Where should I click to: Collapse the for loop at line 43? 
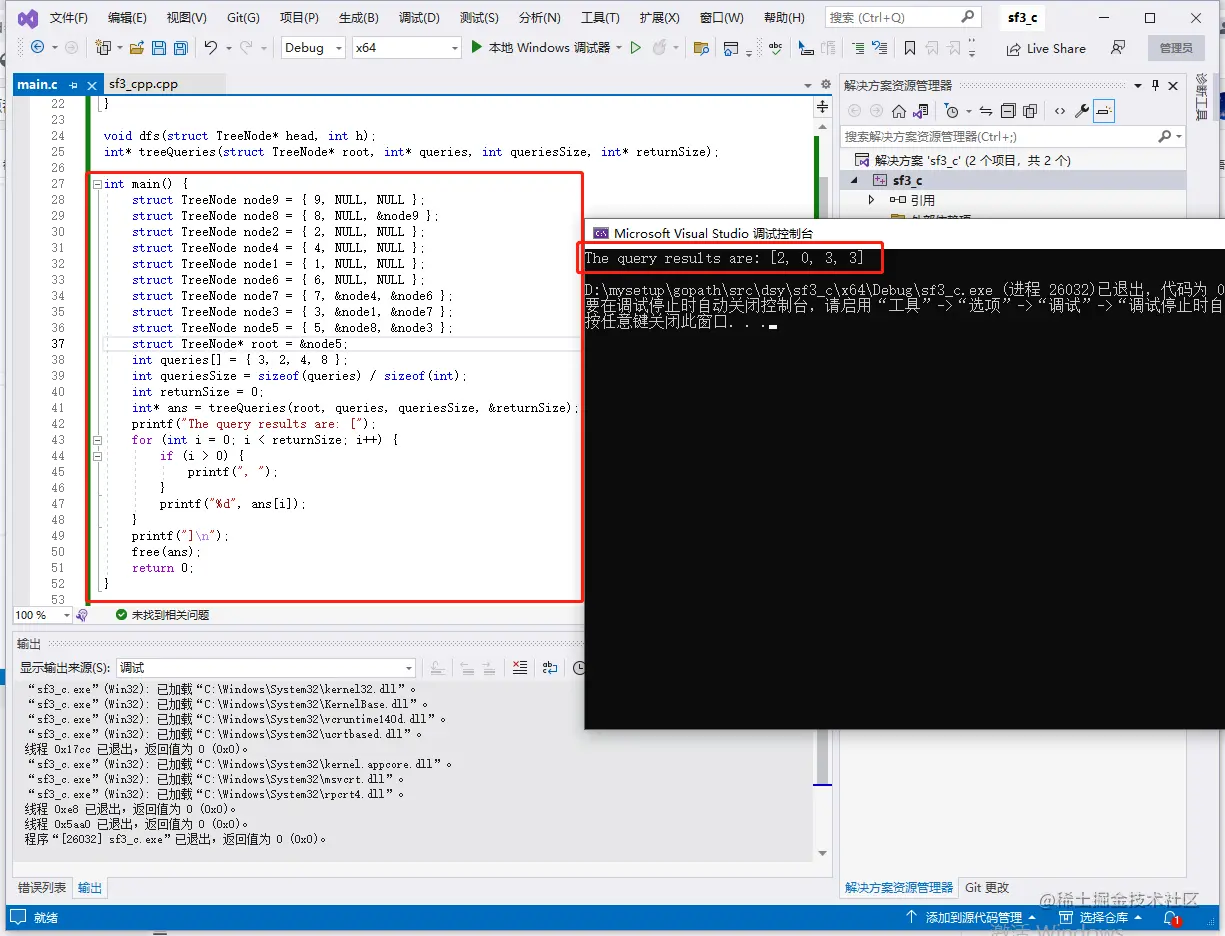pos(96,440)
